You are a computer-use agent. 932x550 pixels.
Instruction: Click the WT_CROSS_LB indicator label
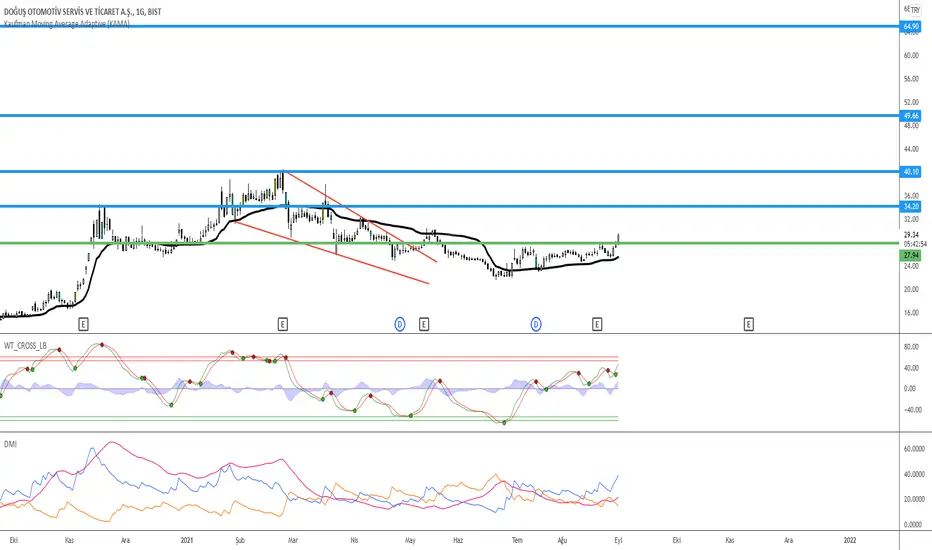pos(25,345)
